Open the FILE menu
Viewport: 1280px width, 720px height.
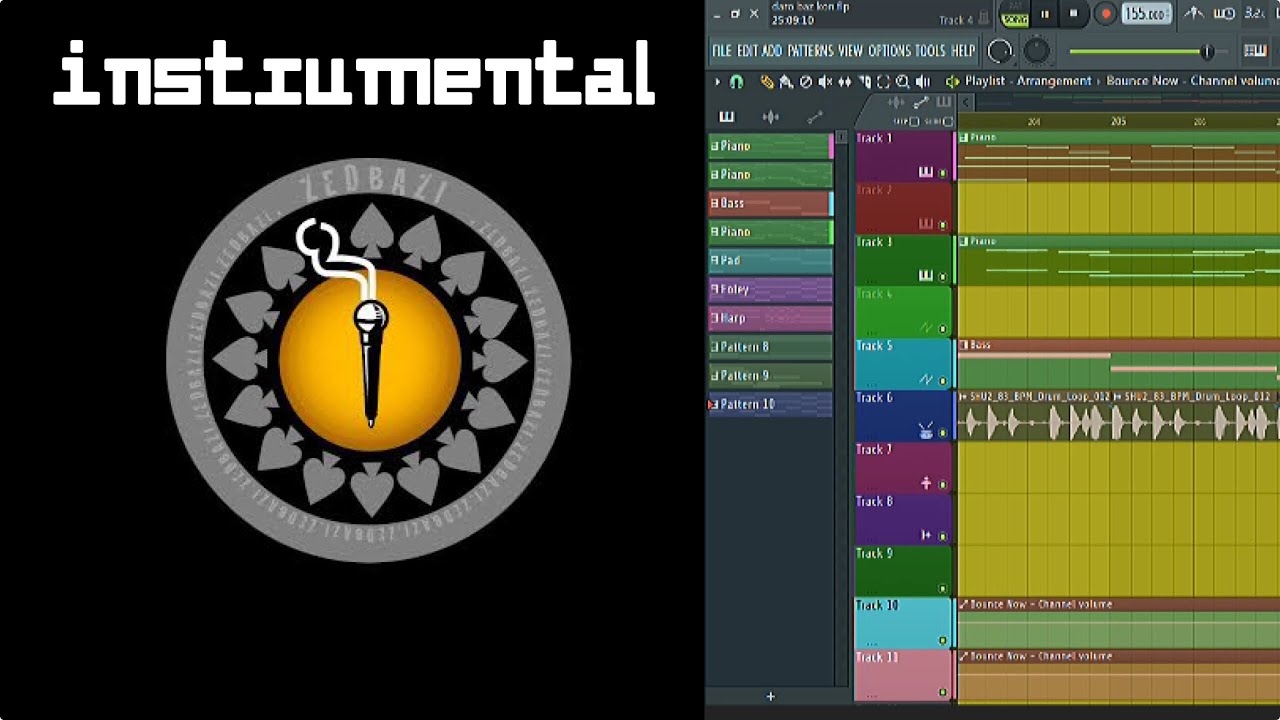coord(722,51)
